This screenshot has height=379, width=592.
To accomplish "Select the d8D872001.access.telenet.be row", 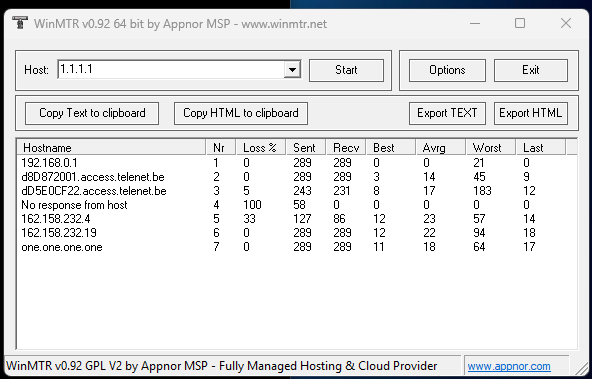I will [297, 177].
